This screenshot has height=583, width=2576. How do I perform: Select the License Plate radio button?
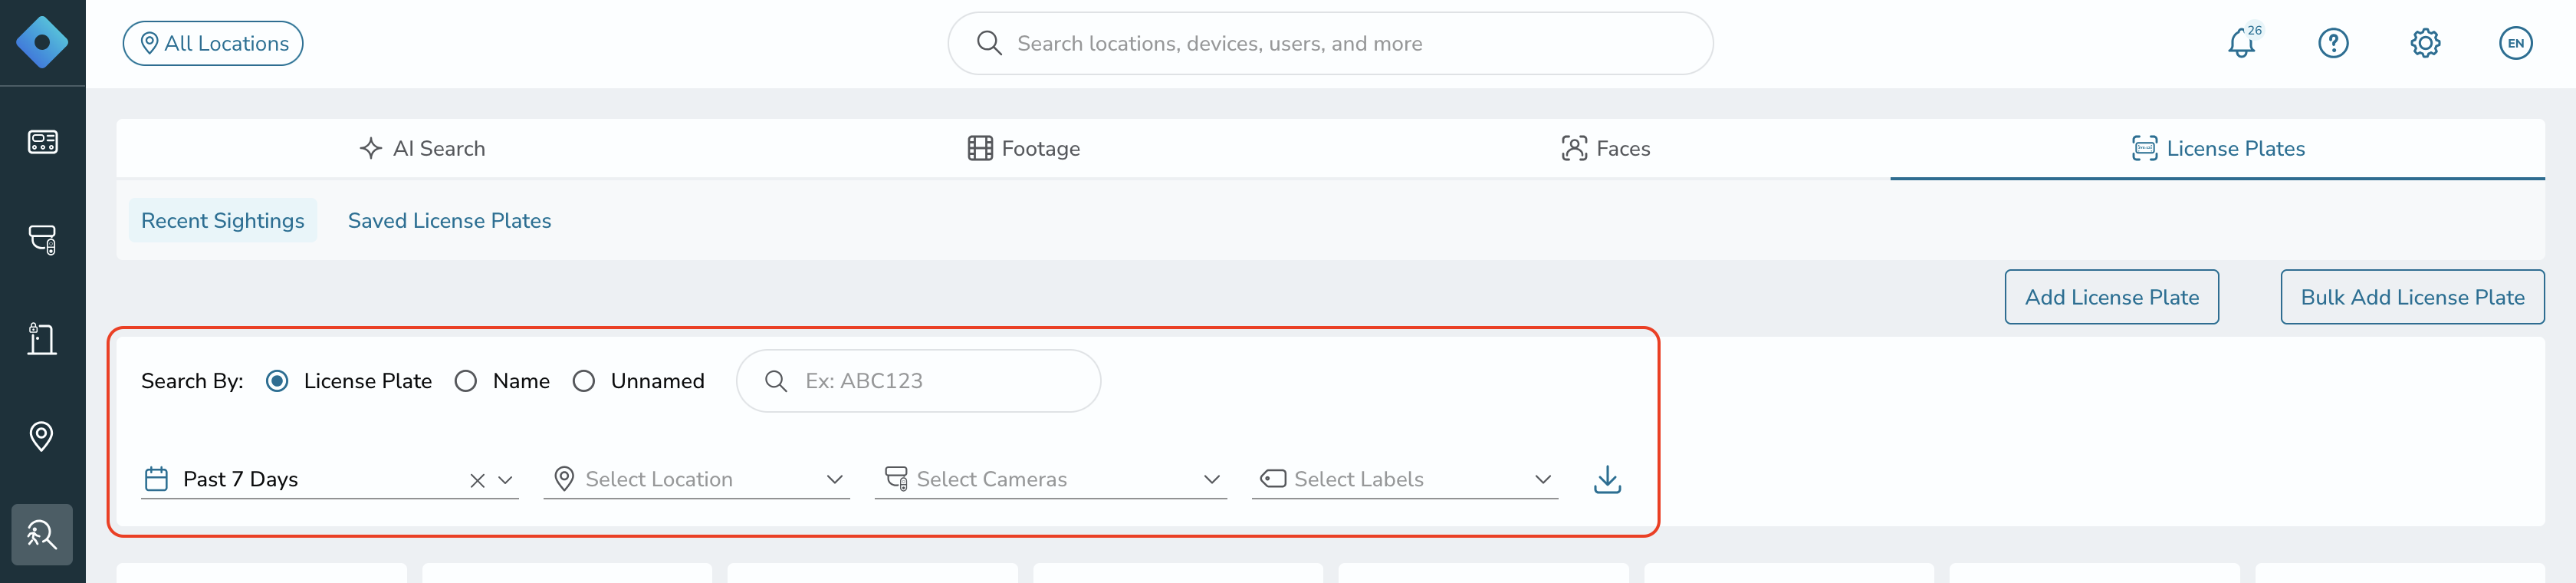point(277,381)
